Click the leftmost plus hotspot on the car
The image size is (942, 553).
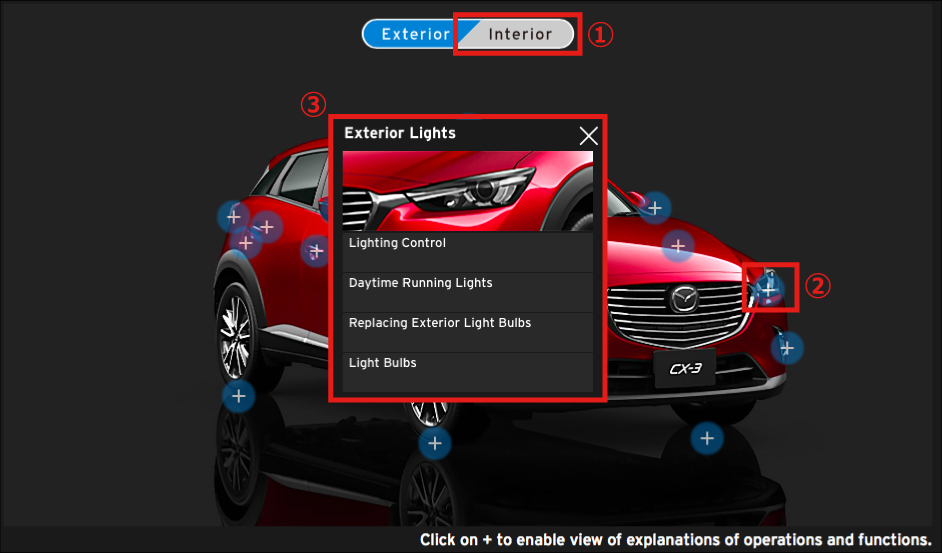coord(233,215)
